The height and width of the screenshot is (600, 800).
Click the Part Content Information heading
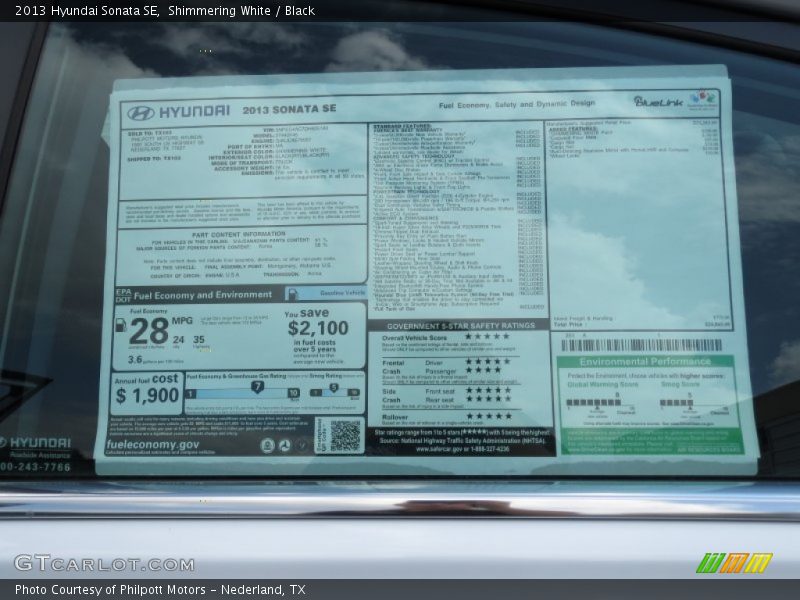coord(240,234)
